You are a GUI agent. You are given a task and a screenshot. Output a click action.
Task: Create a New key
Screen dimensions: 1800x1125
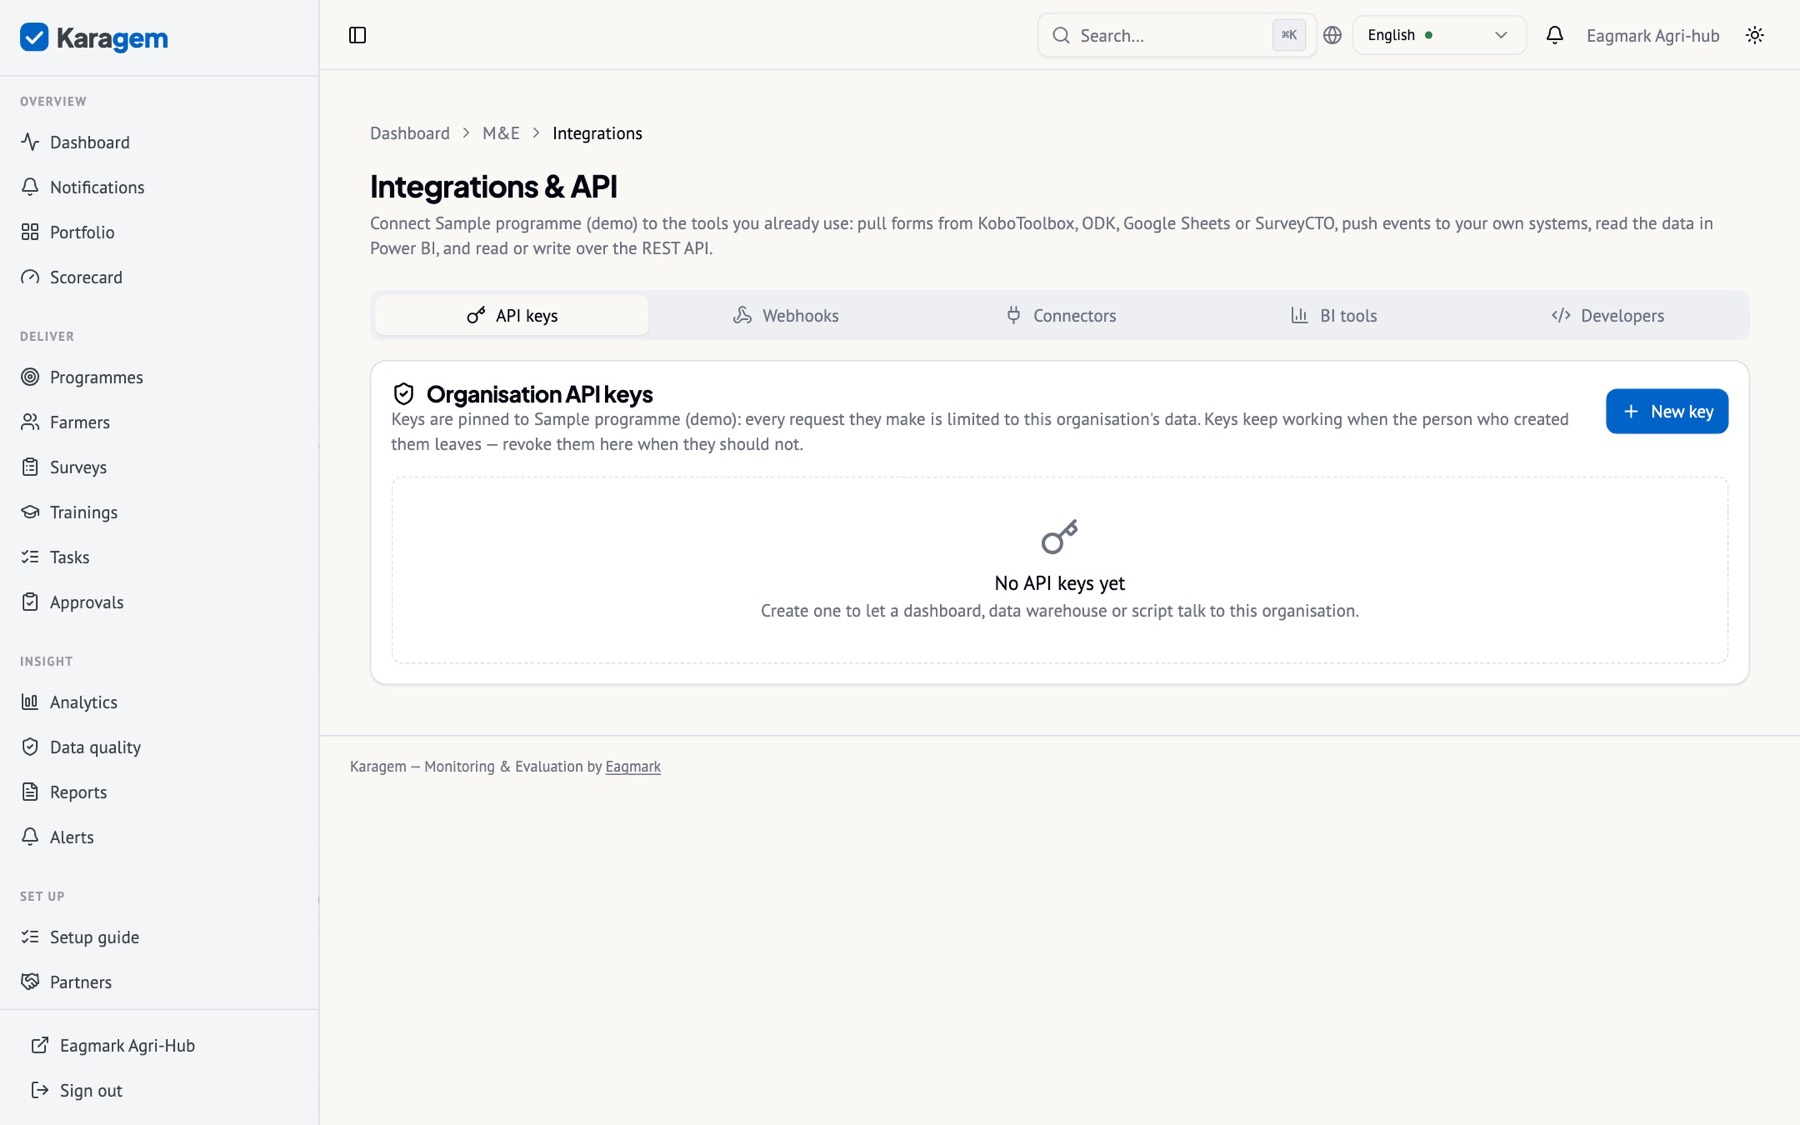tap(1667, 411)
